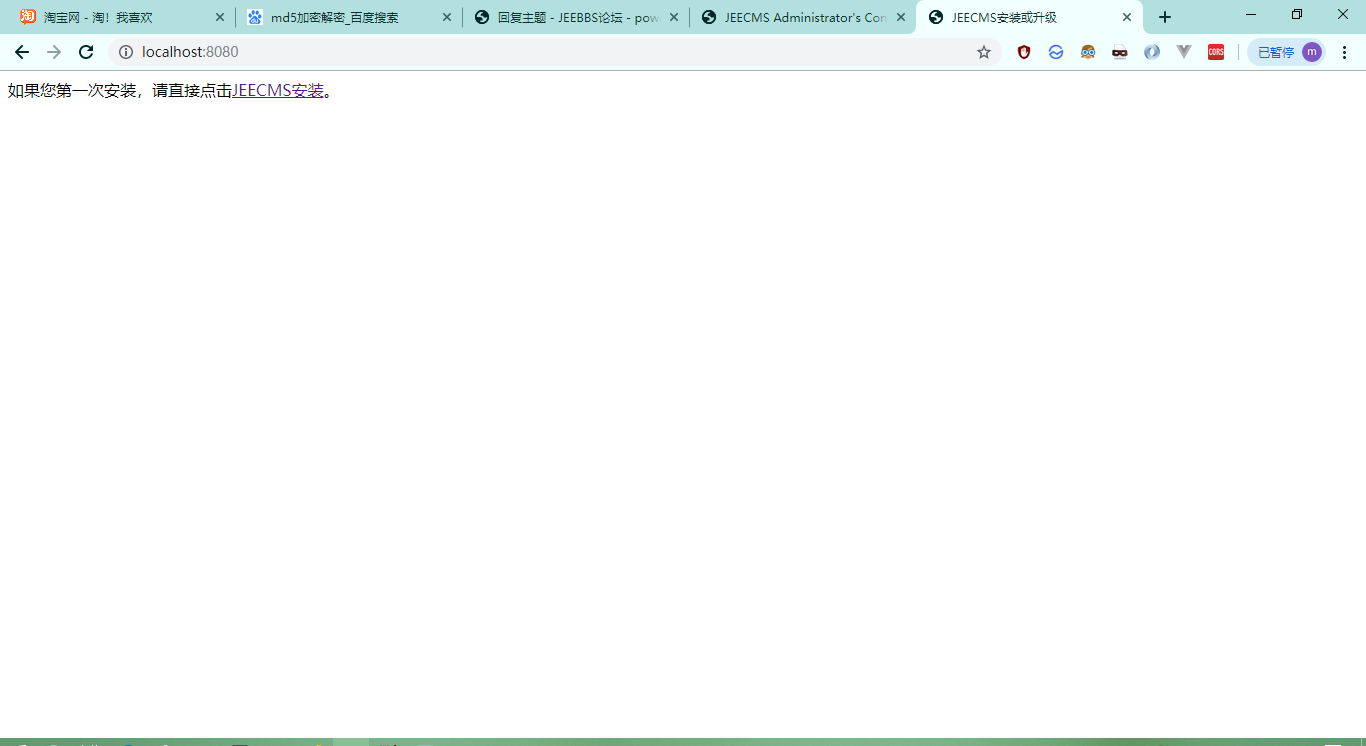
Task: Close the md5加密解密 tab
Action: (x=447, y=17)
